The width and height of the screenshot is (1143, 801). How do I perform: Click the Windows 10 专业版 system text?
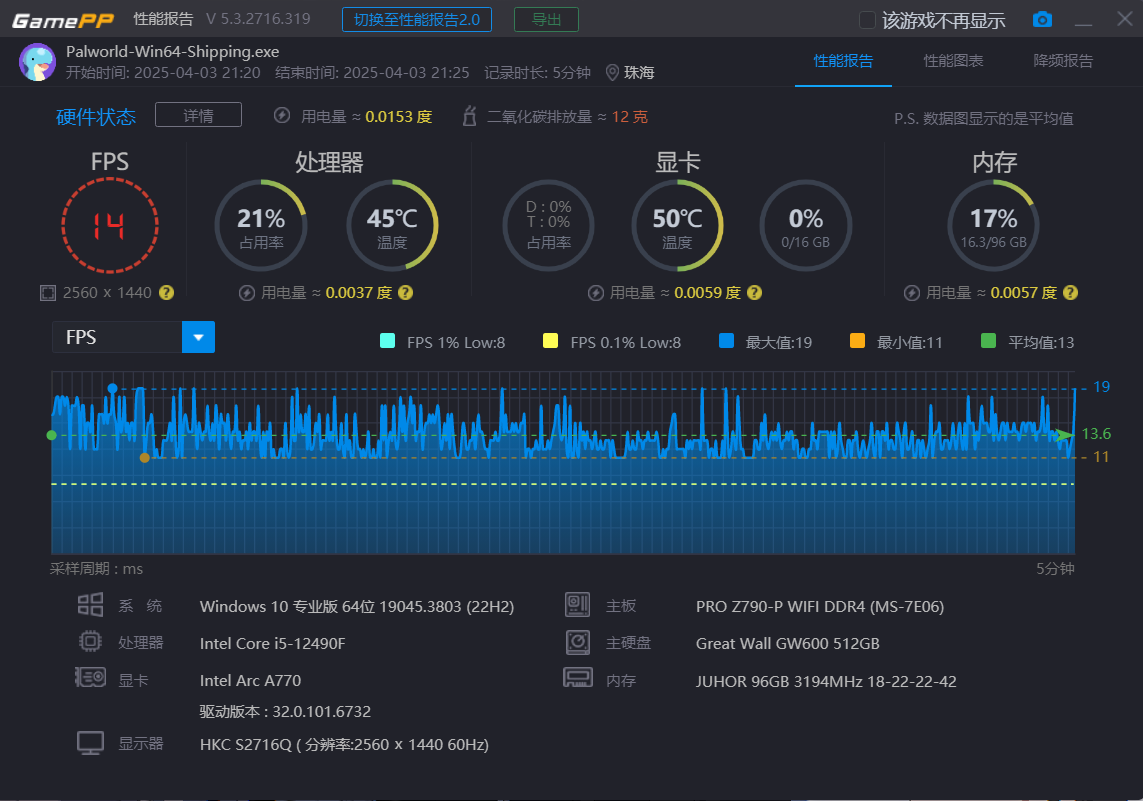pyautogui.click(x=357, y=606)
